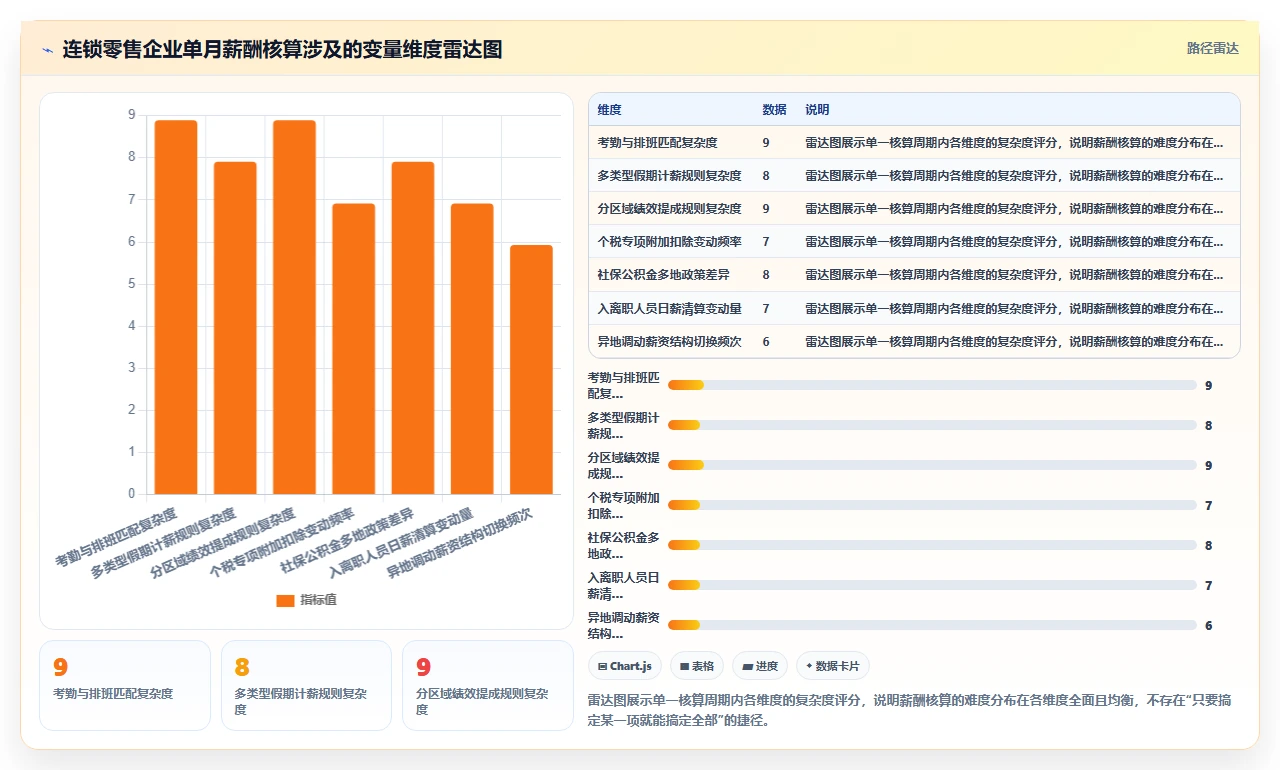Click the 表格 tag button
The image size is (1280, 770).
697,666
